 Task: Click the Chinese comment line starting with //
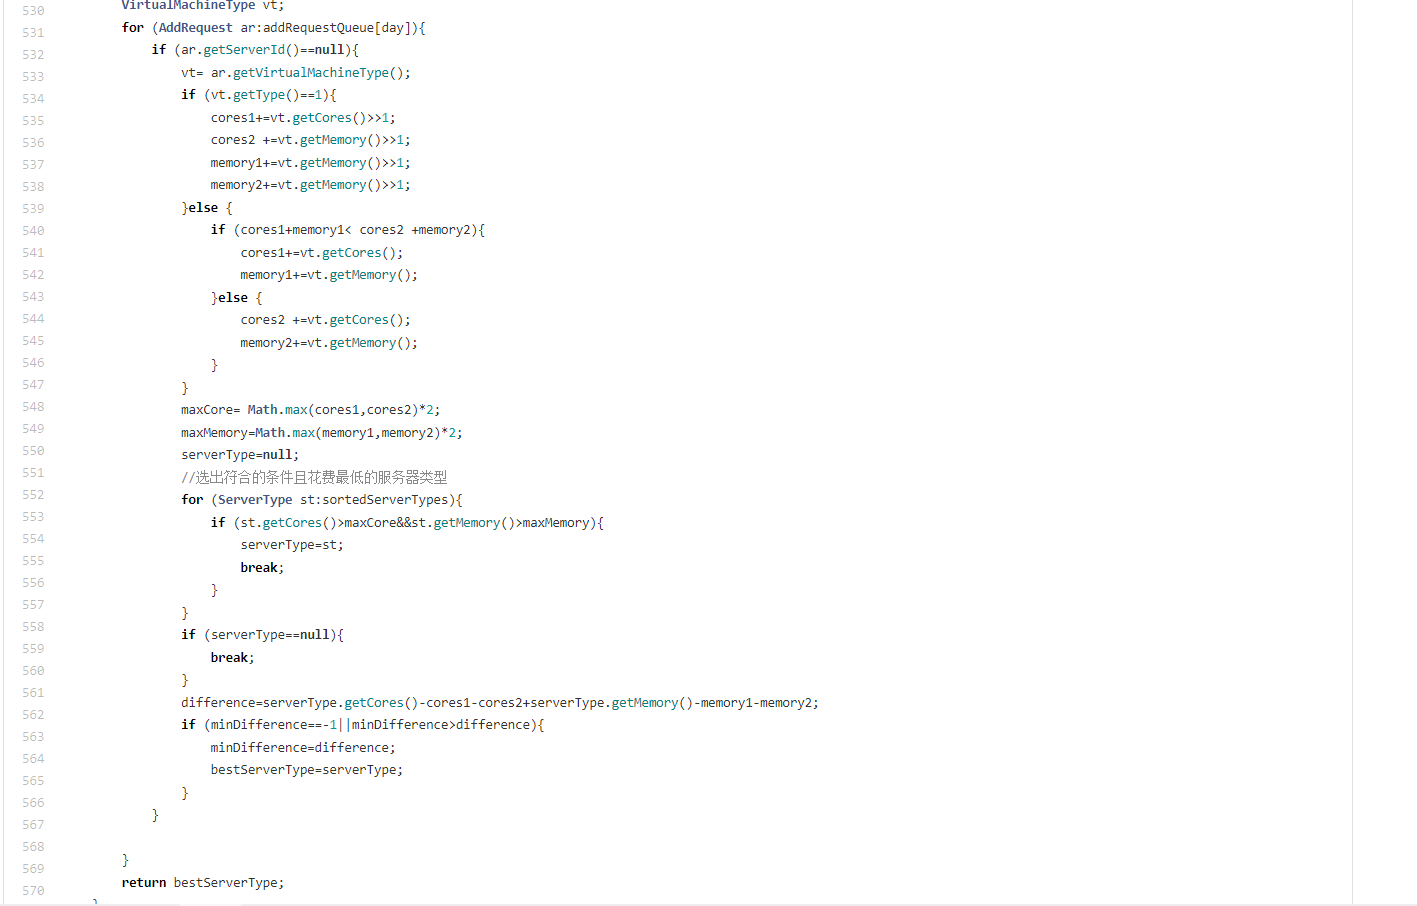pos(314,478)
